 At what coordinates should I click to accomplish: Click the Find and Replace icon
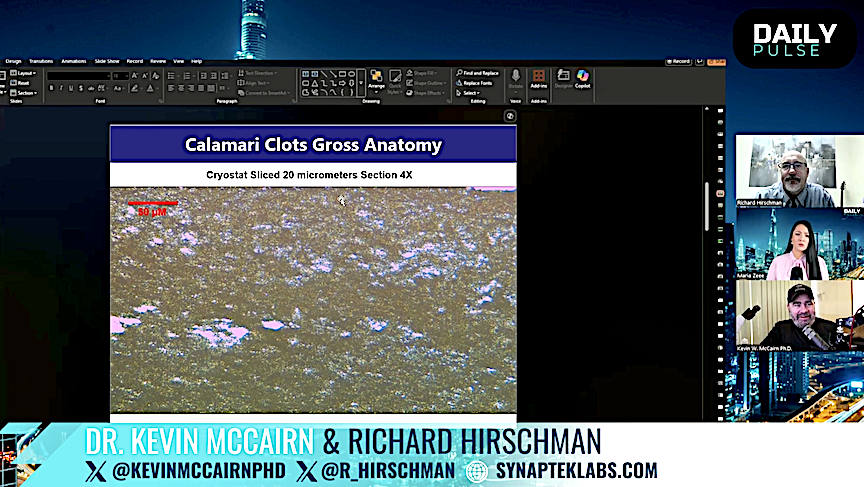coord(476,73)
